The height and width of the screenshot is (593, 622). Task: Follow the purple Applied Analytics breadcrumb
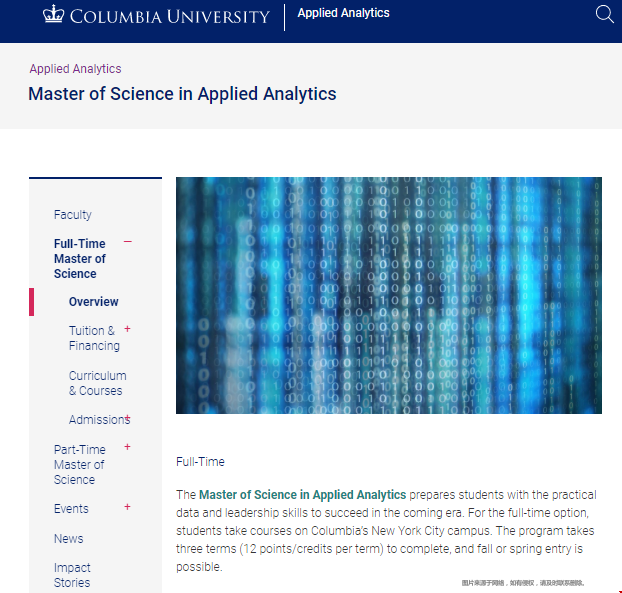[x=75, y=69]
